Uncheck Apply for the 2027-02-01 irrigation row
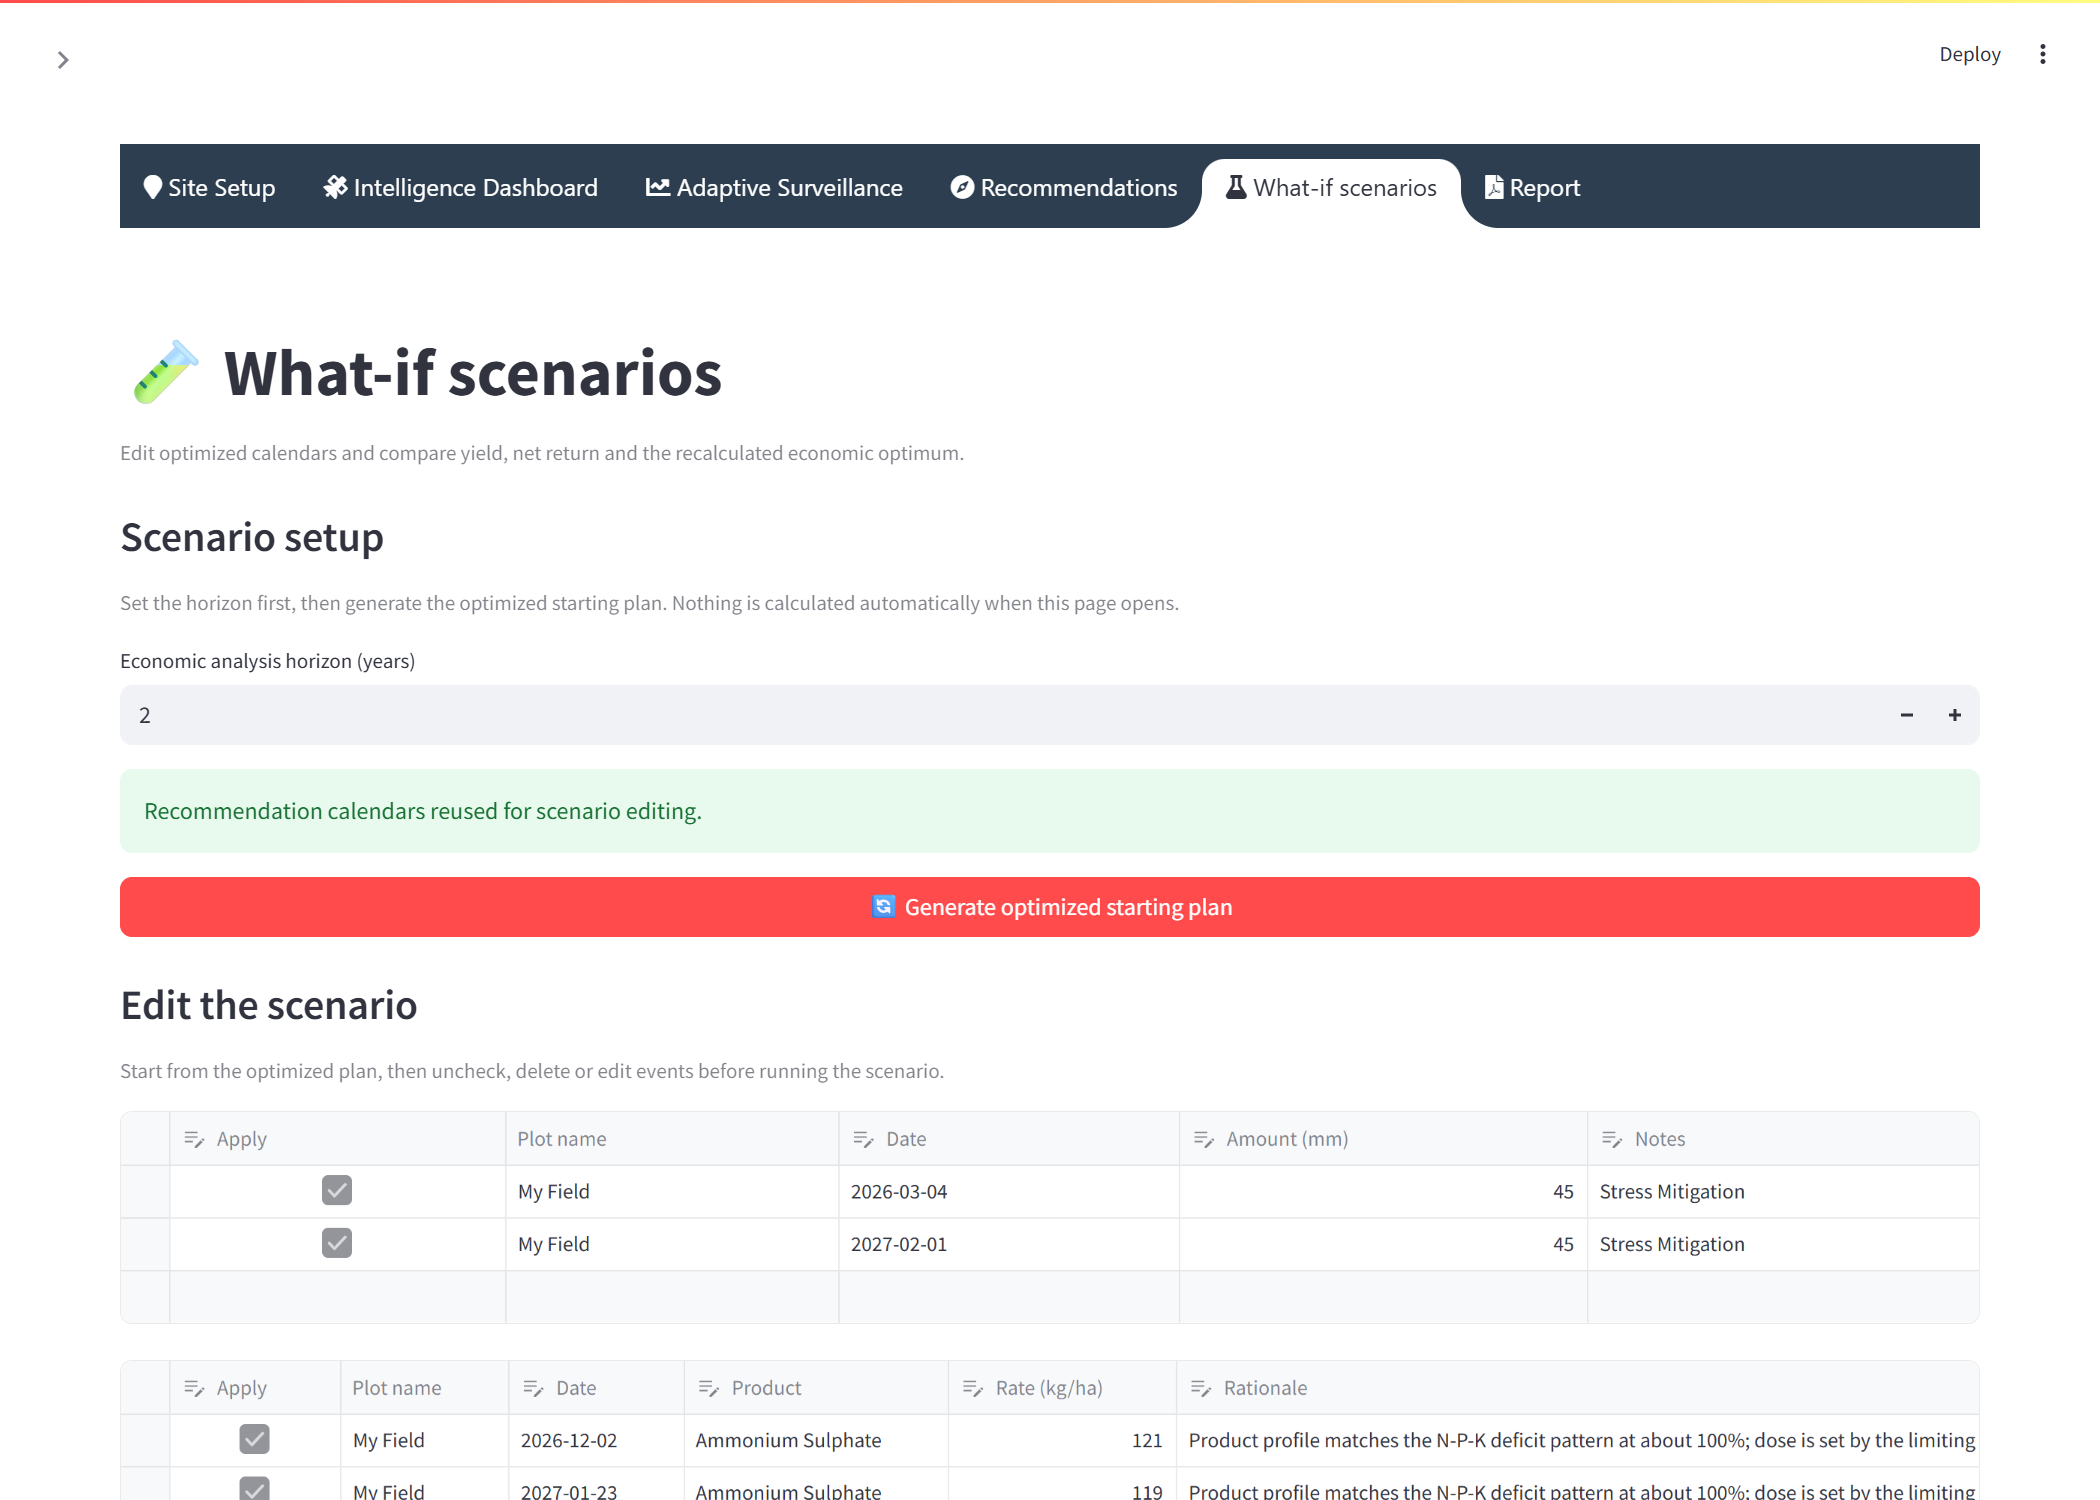2100x1500 pixels. click(337, 1243)
